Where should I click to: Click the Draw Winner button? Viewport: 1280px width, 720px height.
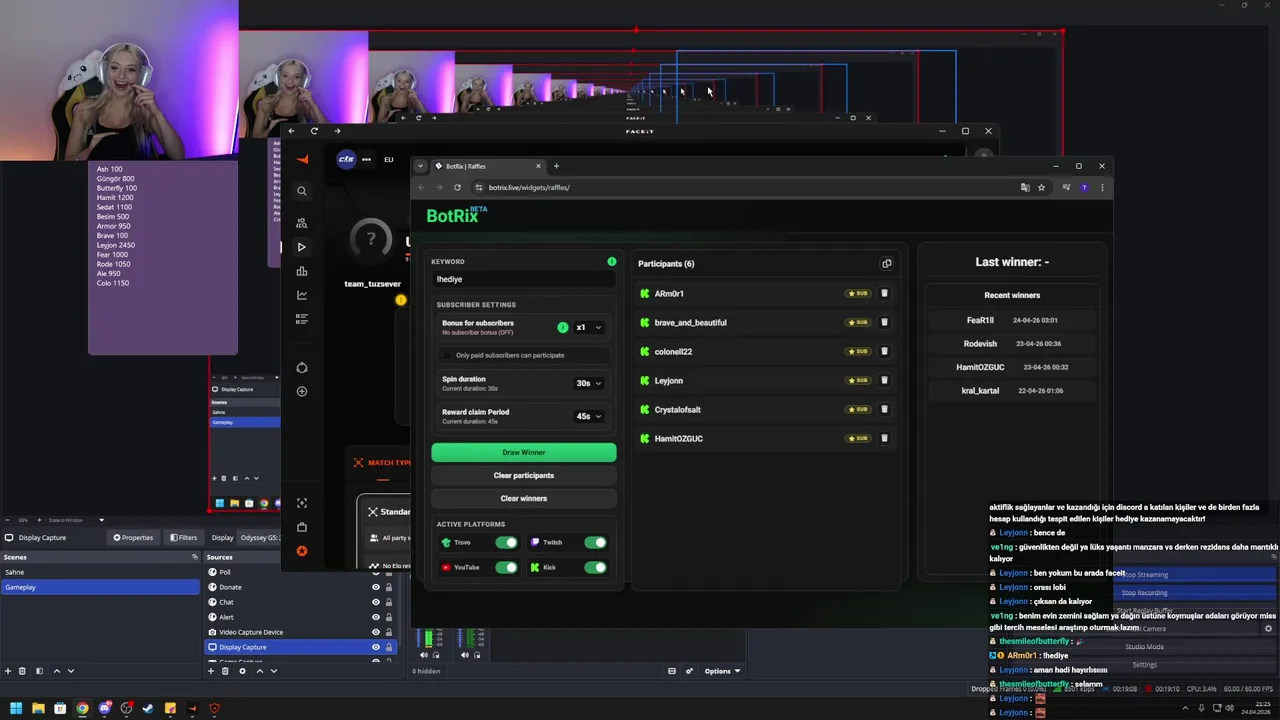524,452
